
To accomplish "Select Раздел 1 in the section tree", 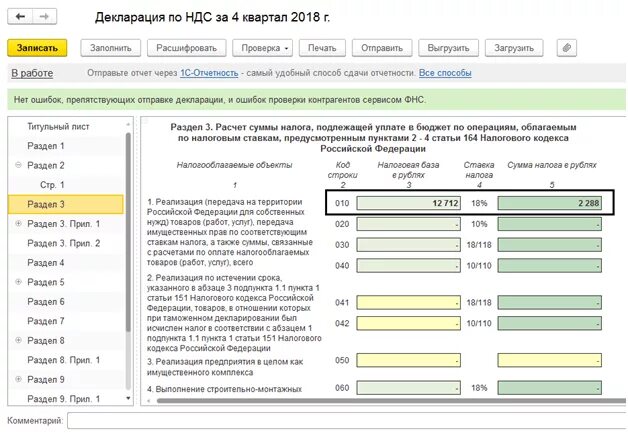I will [46, 146].
